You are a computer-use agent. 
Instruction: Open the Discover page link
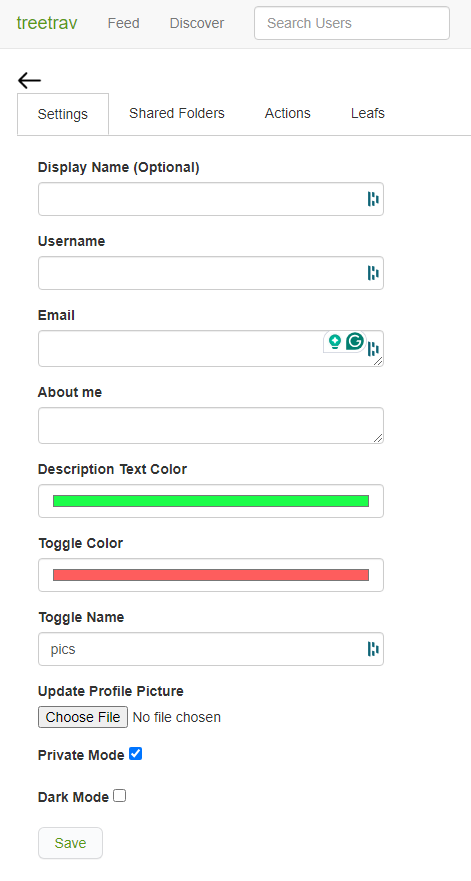click(197, 24)
